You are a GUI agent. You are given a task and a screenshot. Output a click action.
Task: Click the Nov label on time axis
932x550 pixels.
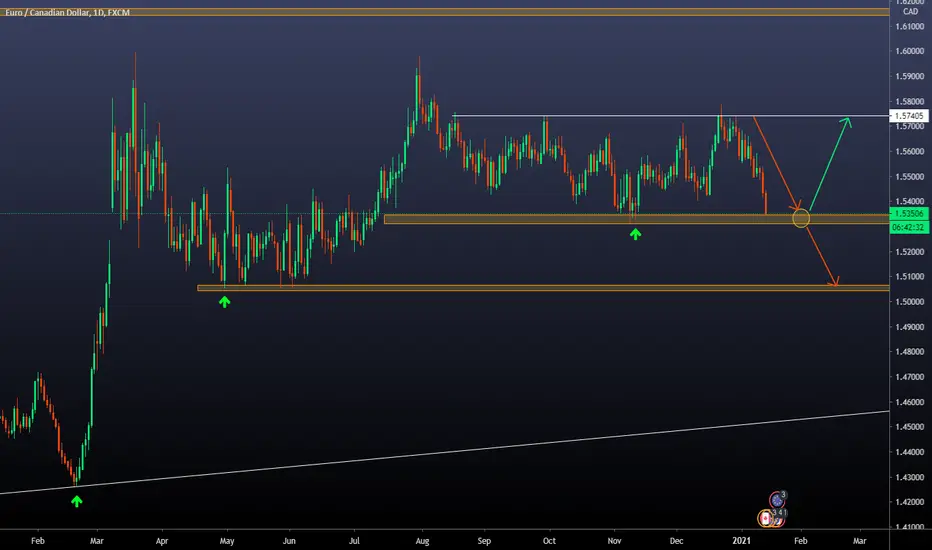click(x=614, y=540)
